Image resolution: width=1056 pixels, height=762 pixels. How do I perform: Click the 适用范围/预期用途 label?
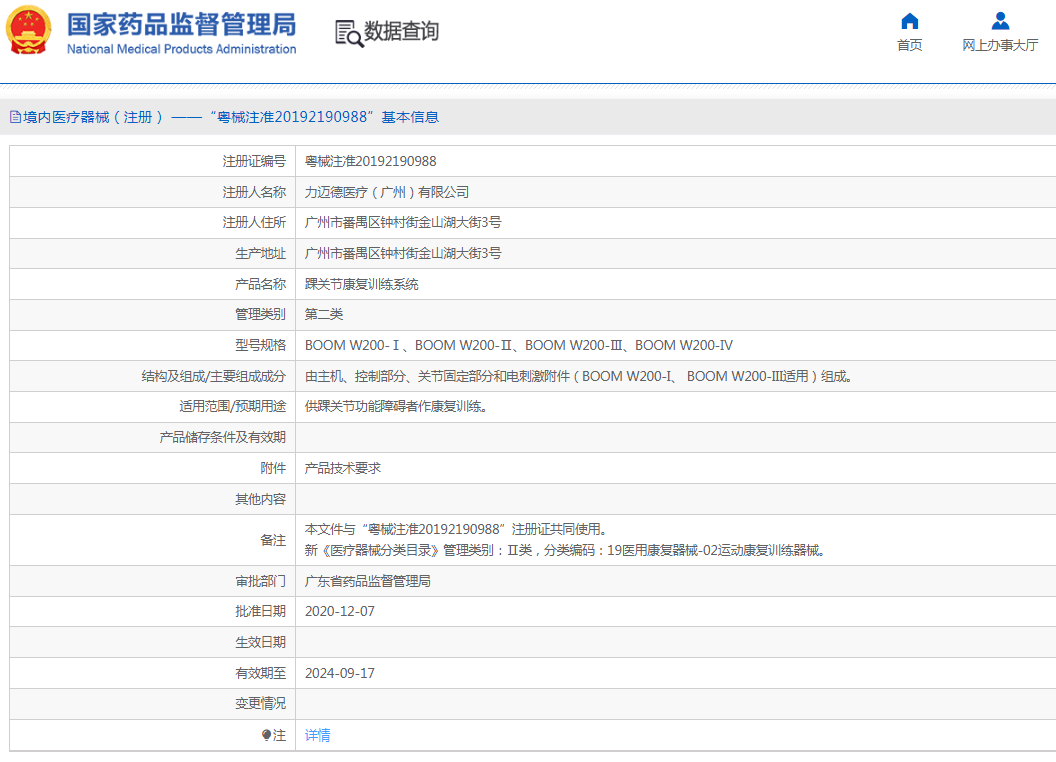click(232, 407)
